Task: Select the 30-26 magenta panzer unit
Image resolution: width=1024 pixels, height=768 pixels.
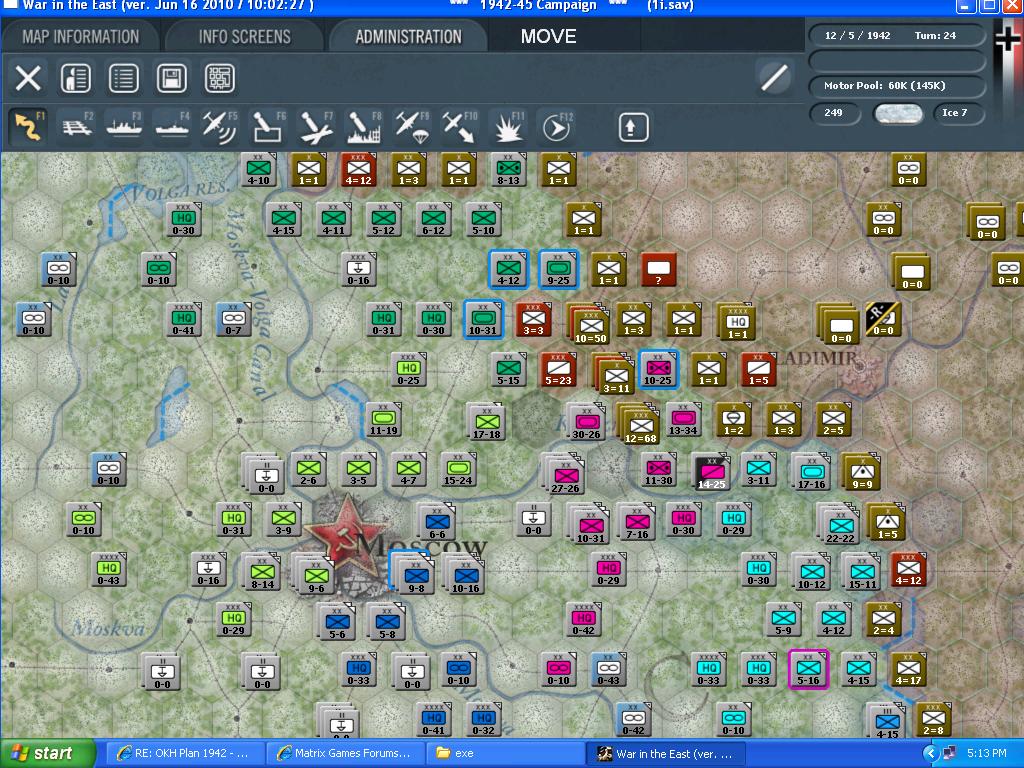Action: click(x=586, y=421)
